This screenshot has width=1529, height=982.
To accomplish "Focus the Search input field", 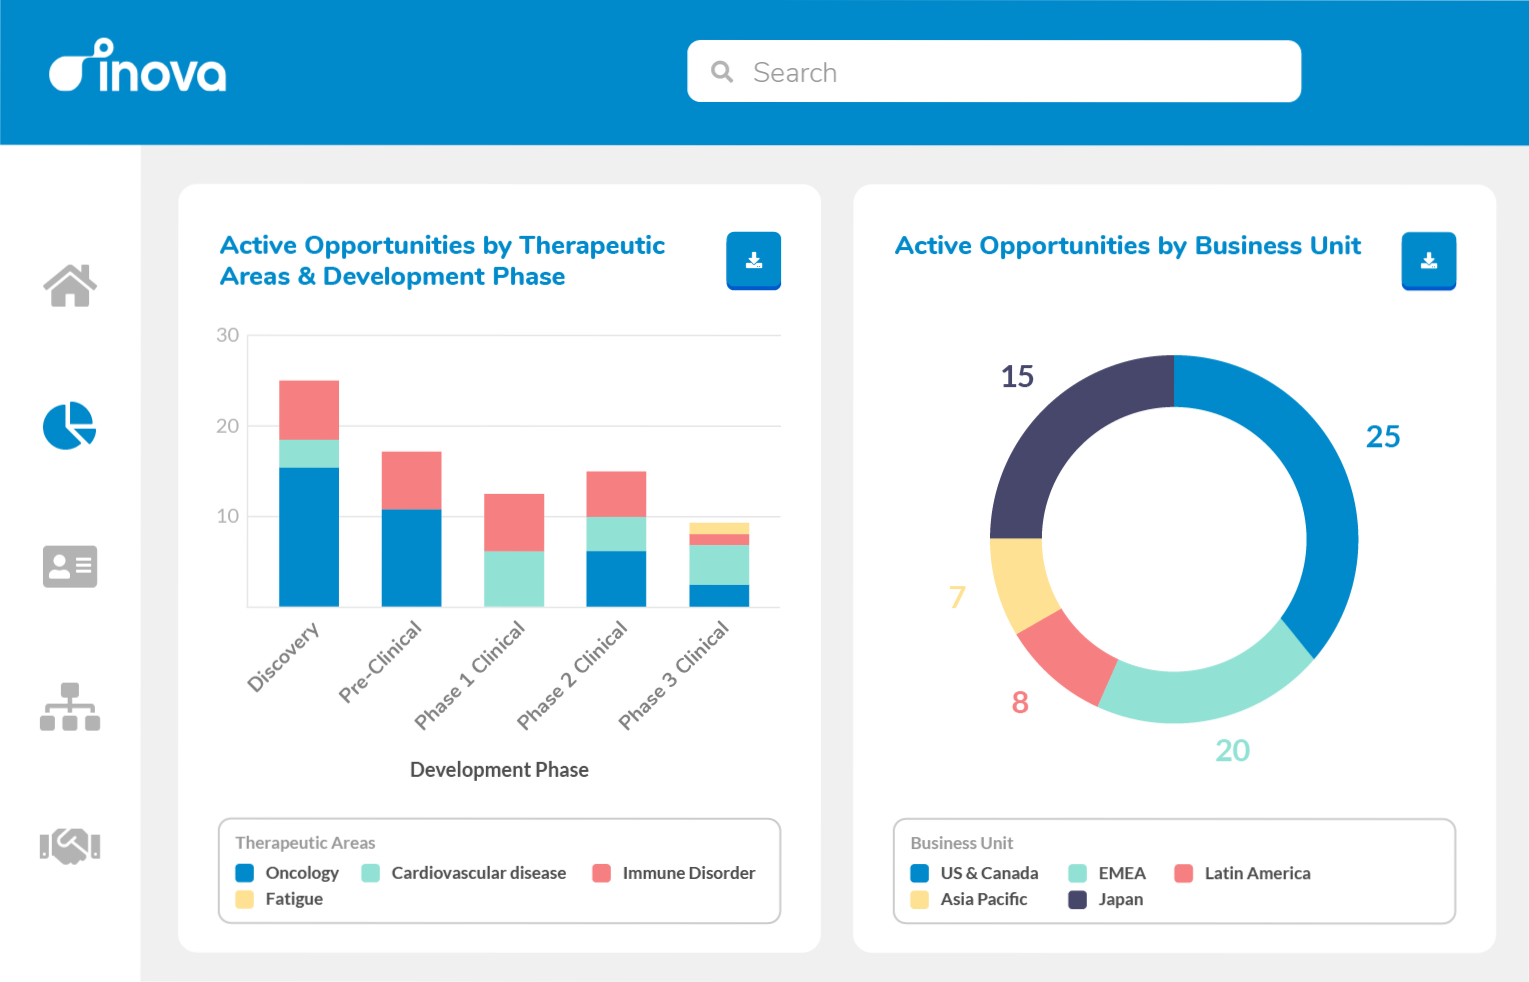I will (994, 71).
